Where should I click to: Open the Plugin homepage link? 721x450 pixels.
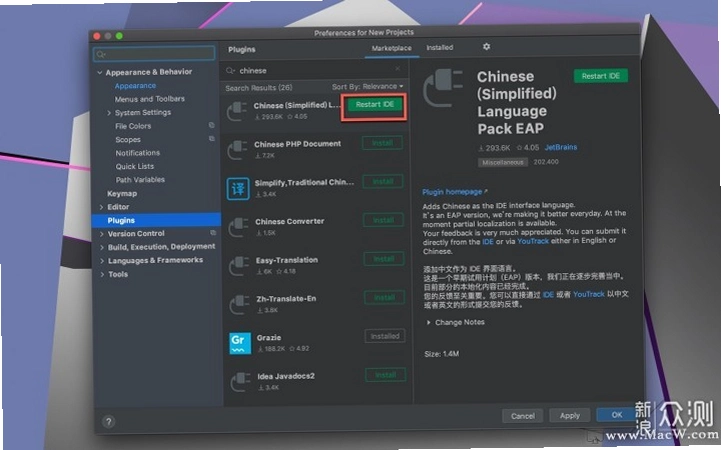tap(454, 192)
